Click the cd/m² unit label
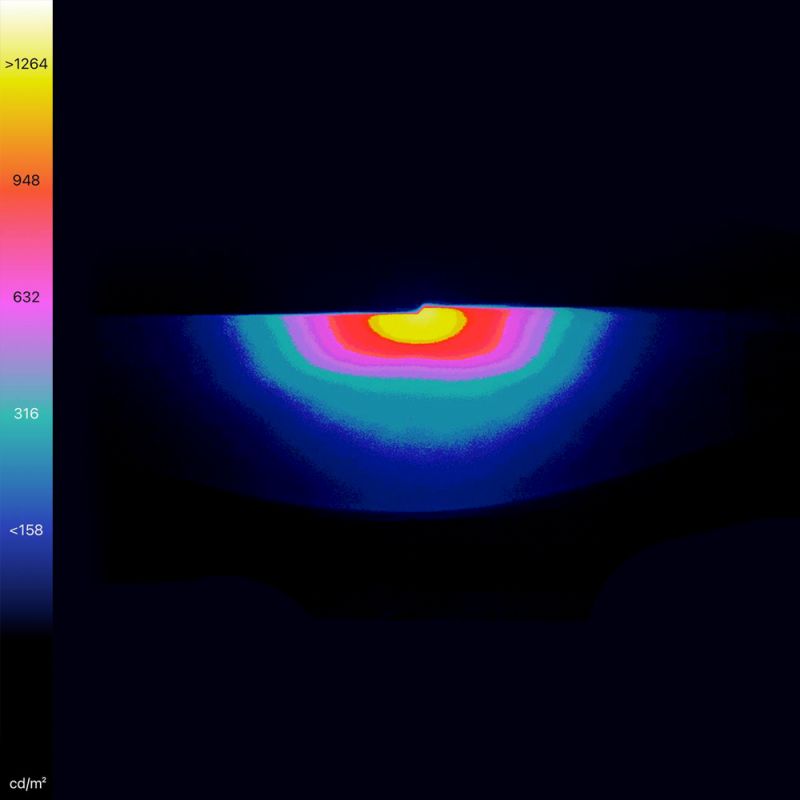Image resolution: width=800 pixels, height=800 pixels. click(x=26, y=781)
